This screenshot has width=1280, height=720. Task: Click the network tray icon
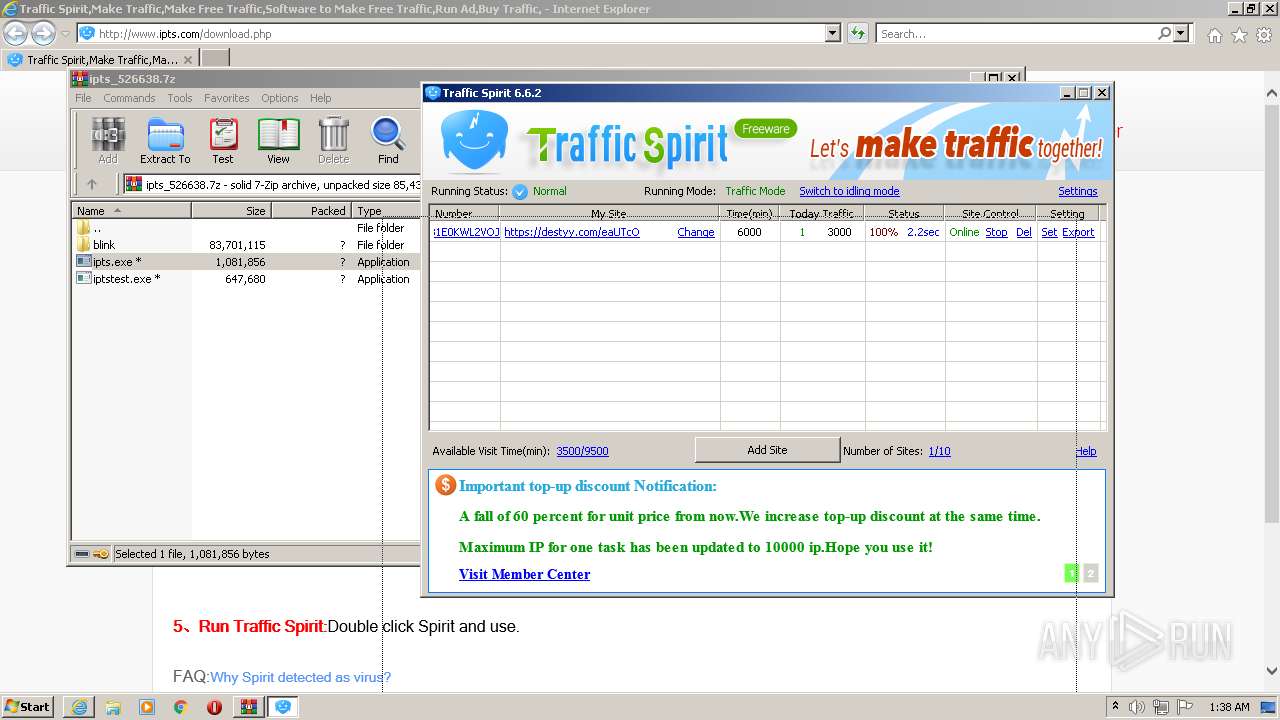click(1161, 707)
